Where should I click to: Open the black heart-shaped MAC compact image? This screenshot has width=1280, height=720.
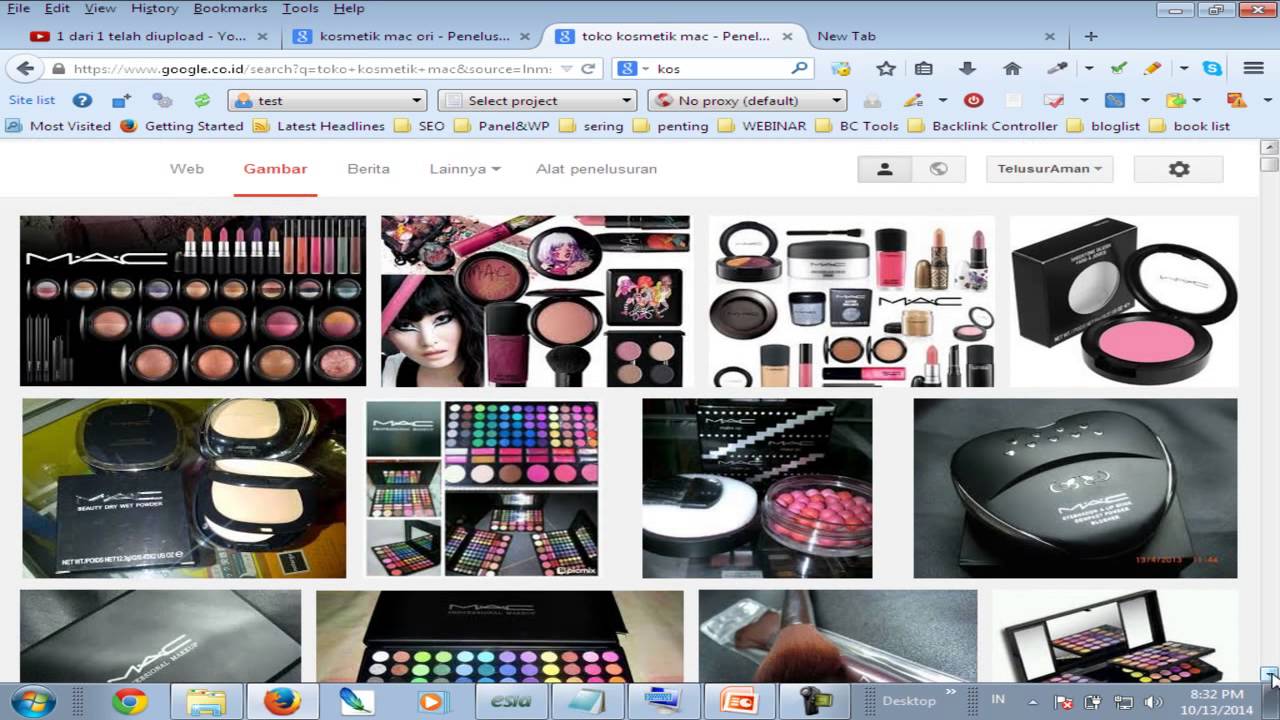tap(1075, 488)
